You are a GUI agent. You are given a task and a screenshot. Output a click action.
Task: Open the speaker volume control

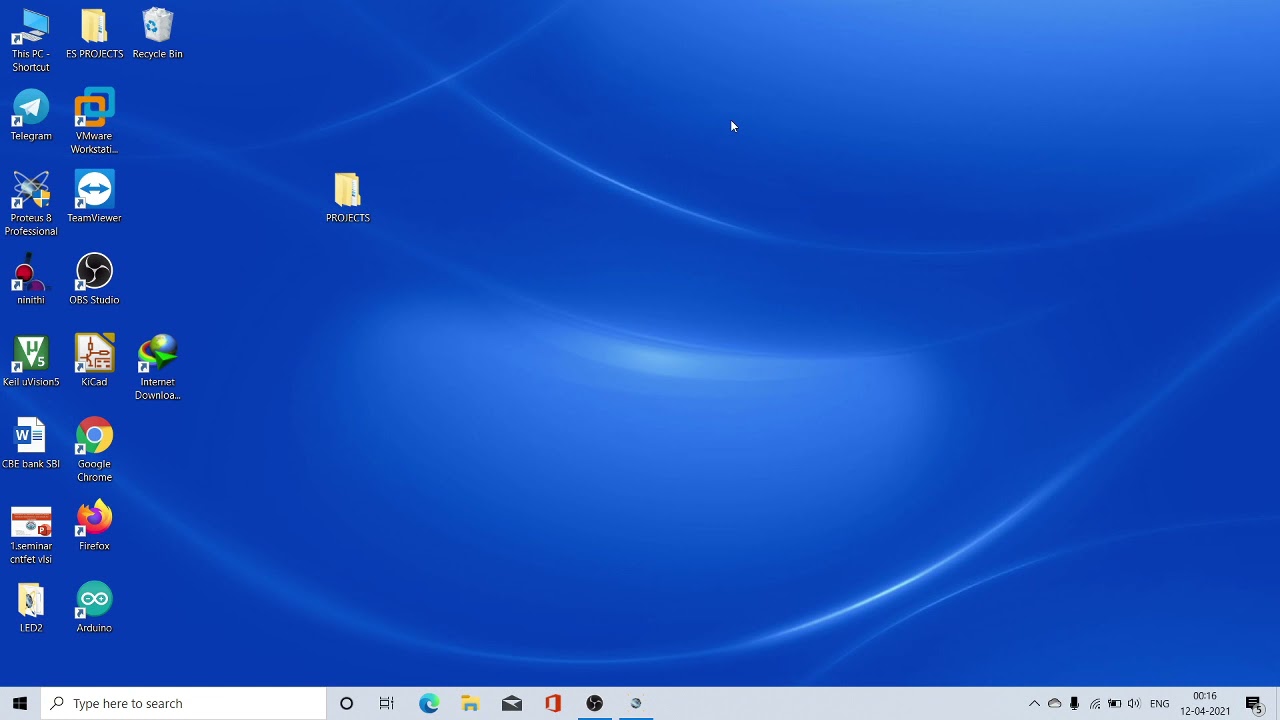tap(1134, 703)
